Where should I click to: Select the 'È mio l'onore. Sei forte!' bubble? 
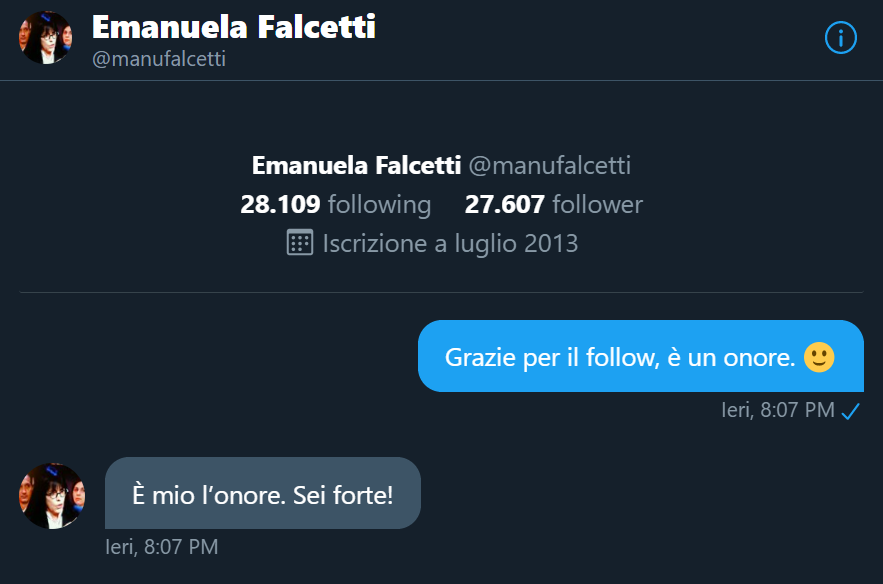[263, 493]
